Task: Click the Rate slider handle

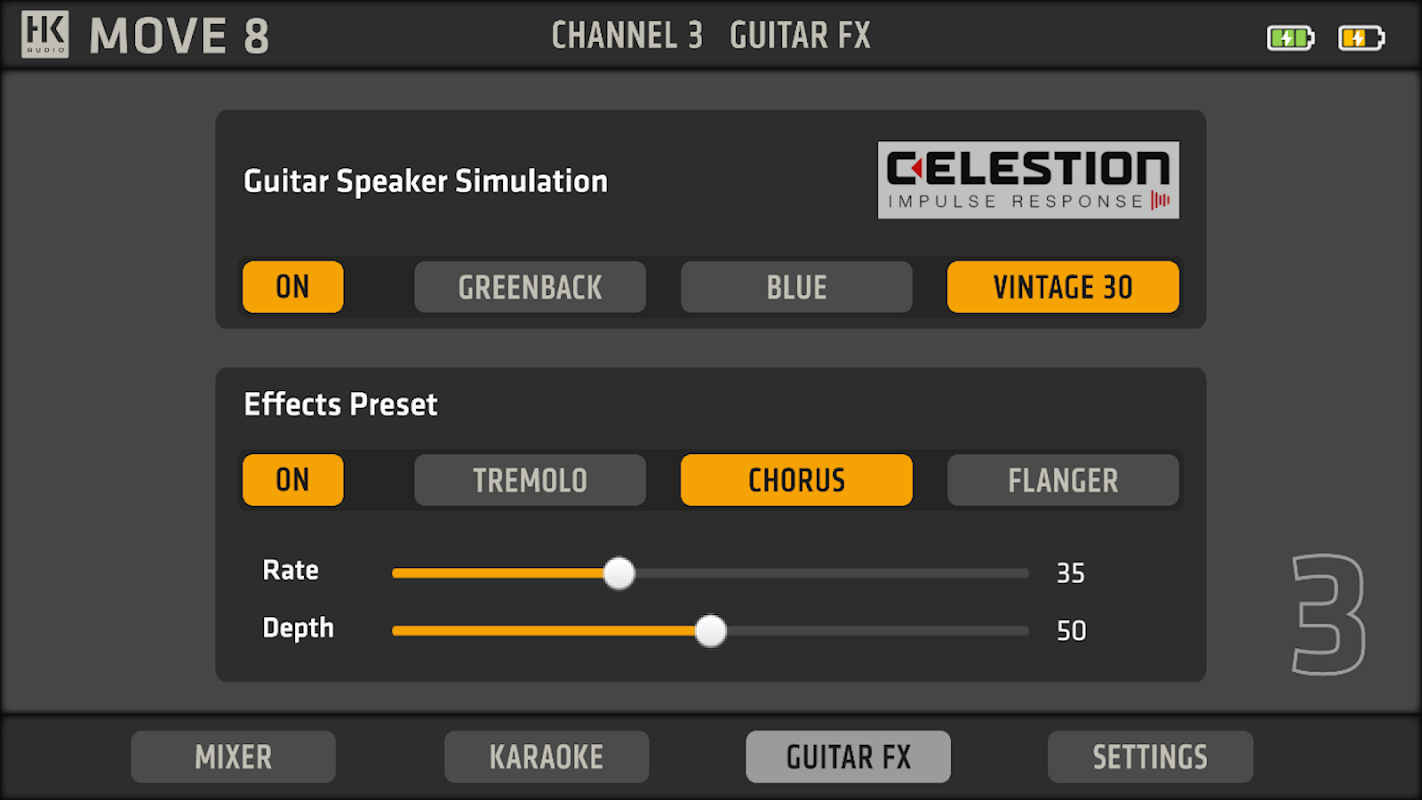Action: (619, 573)
